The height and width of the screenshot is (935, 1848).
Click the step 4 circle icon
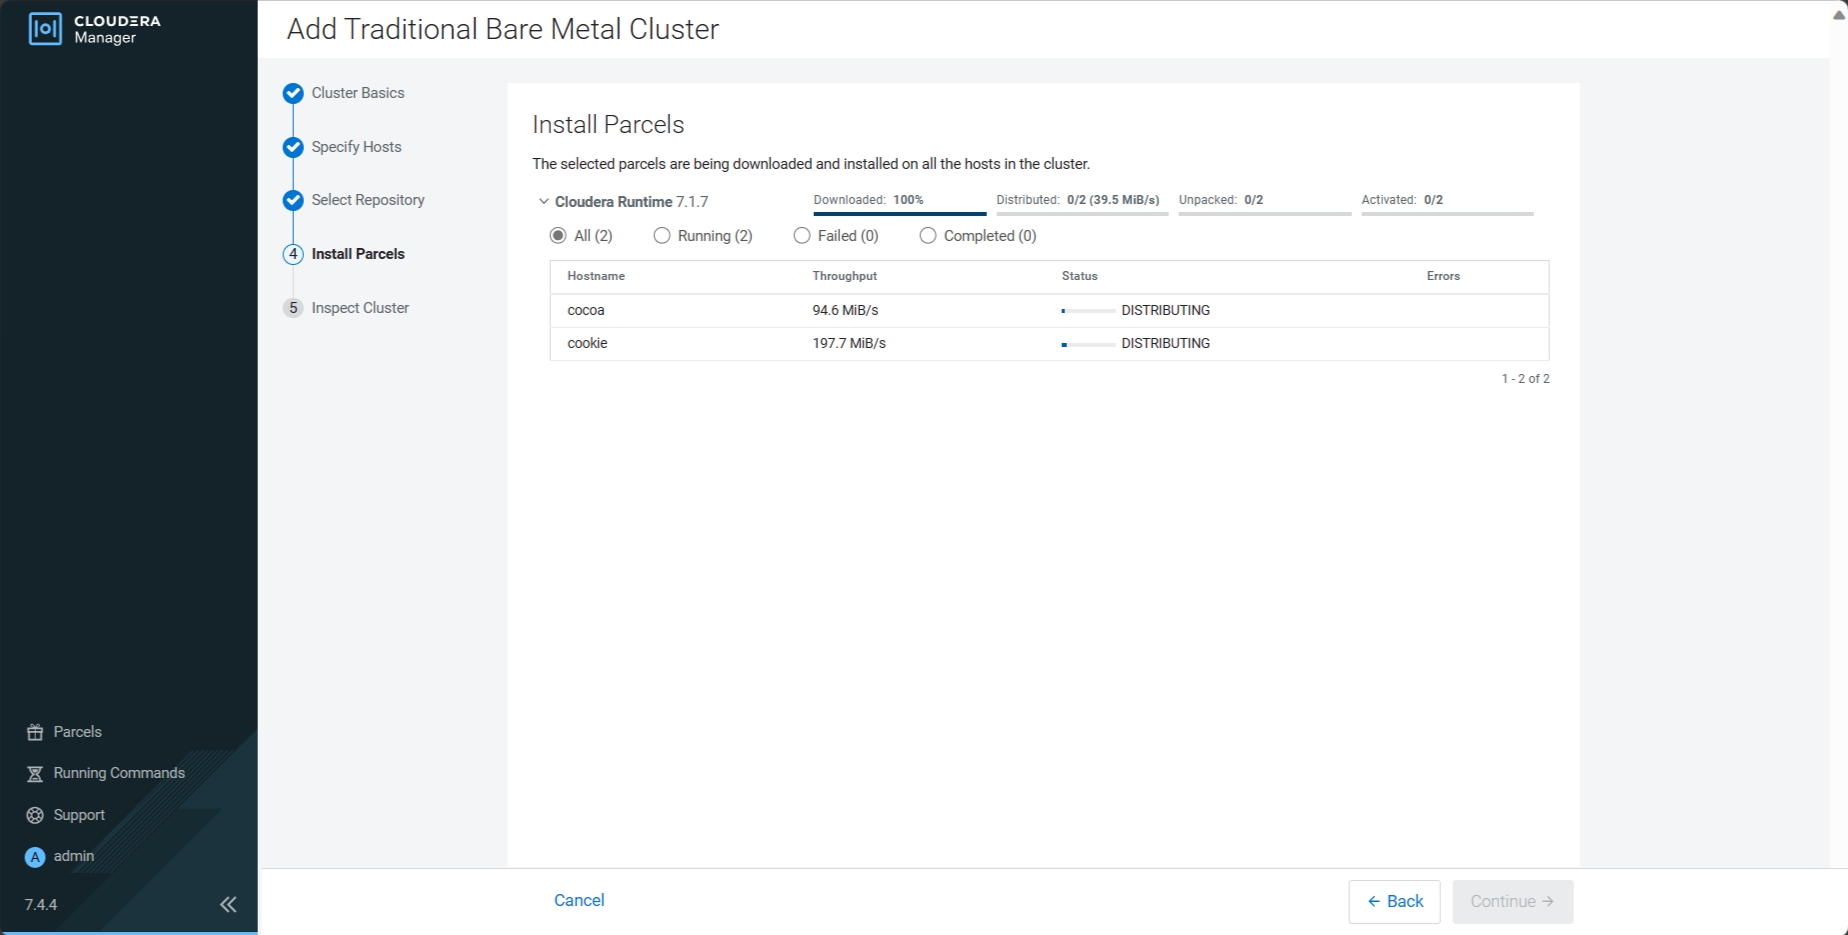(293, 254)
